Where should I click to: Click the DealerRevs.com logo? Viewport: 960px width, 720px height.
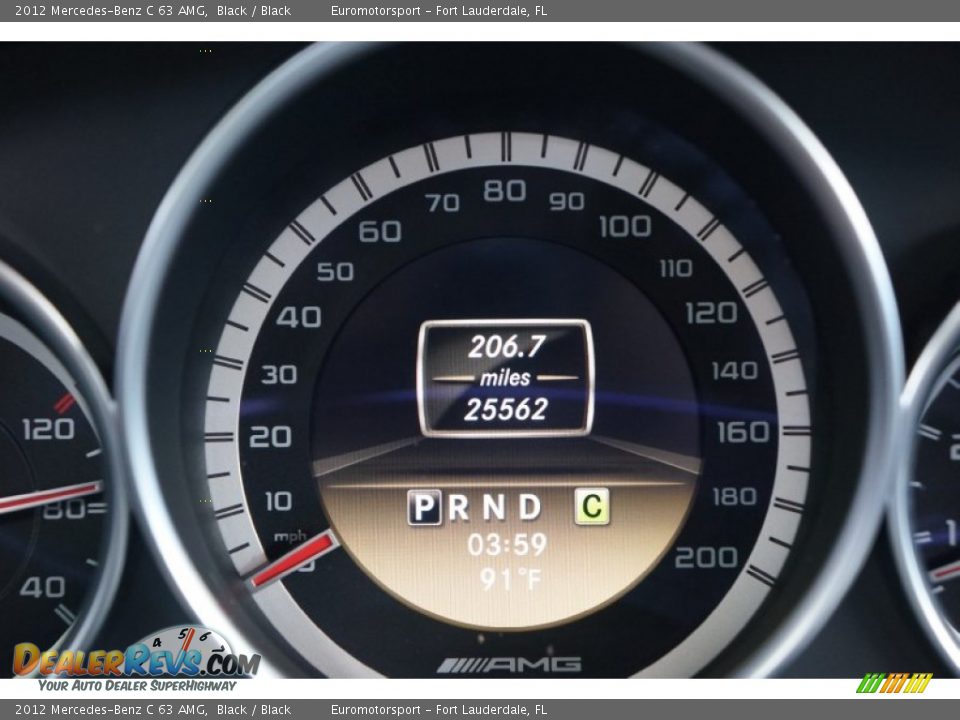[136, 658]
